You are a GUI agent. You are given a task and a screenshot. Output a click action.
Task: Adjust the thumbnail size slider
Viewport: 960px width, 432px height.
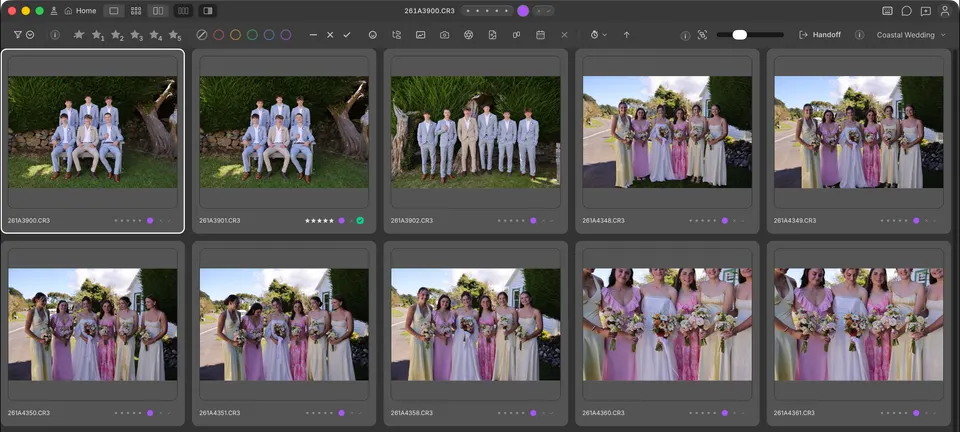(750, 35)
